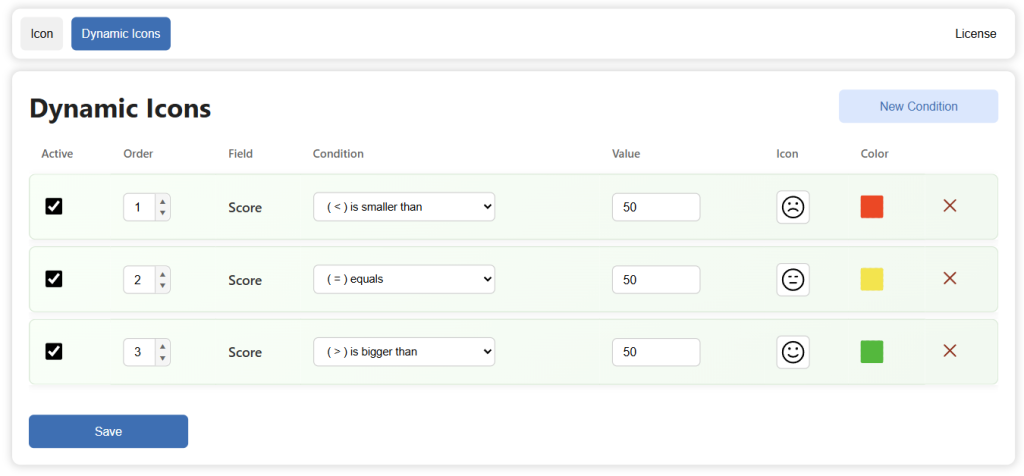The height and width of the screenshot is (476, 1024).
Task: Delete the 'is bigger than' condition row
Action: click(950, 351)
